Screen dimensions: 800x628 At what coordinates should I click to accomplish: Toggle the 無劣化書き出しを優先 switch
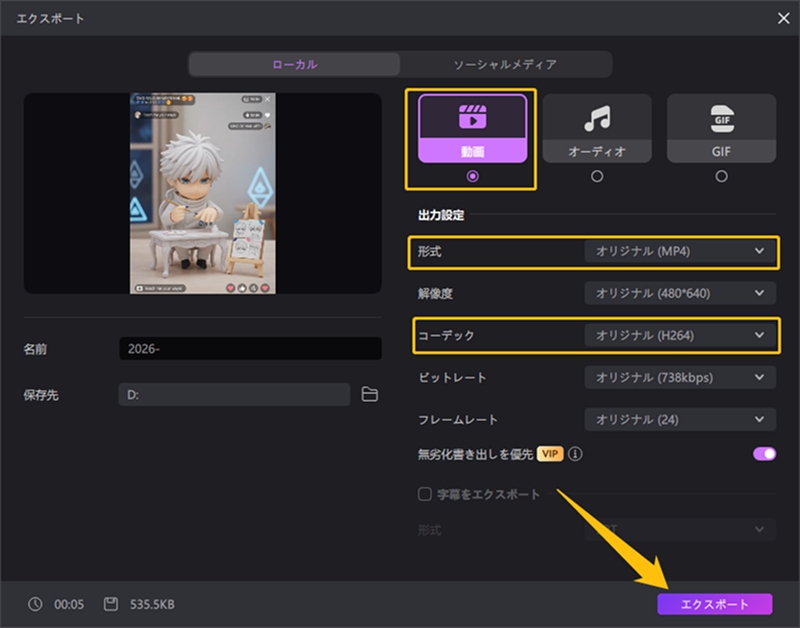click(x=764, y=454)
